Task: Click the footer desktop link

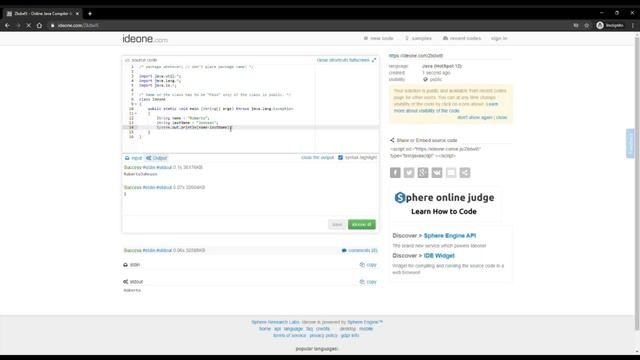Action: [x=348, y=329]
